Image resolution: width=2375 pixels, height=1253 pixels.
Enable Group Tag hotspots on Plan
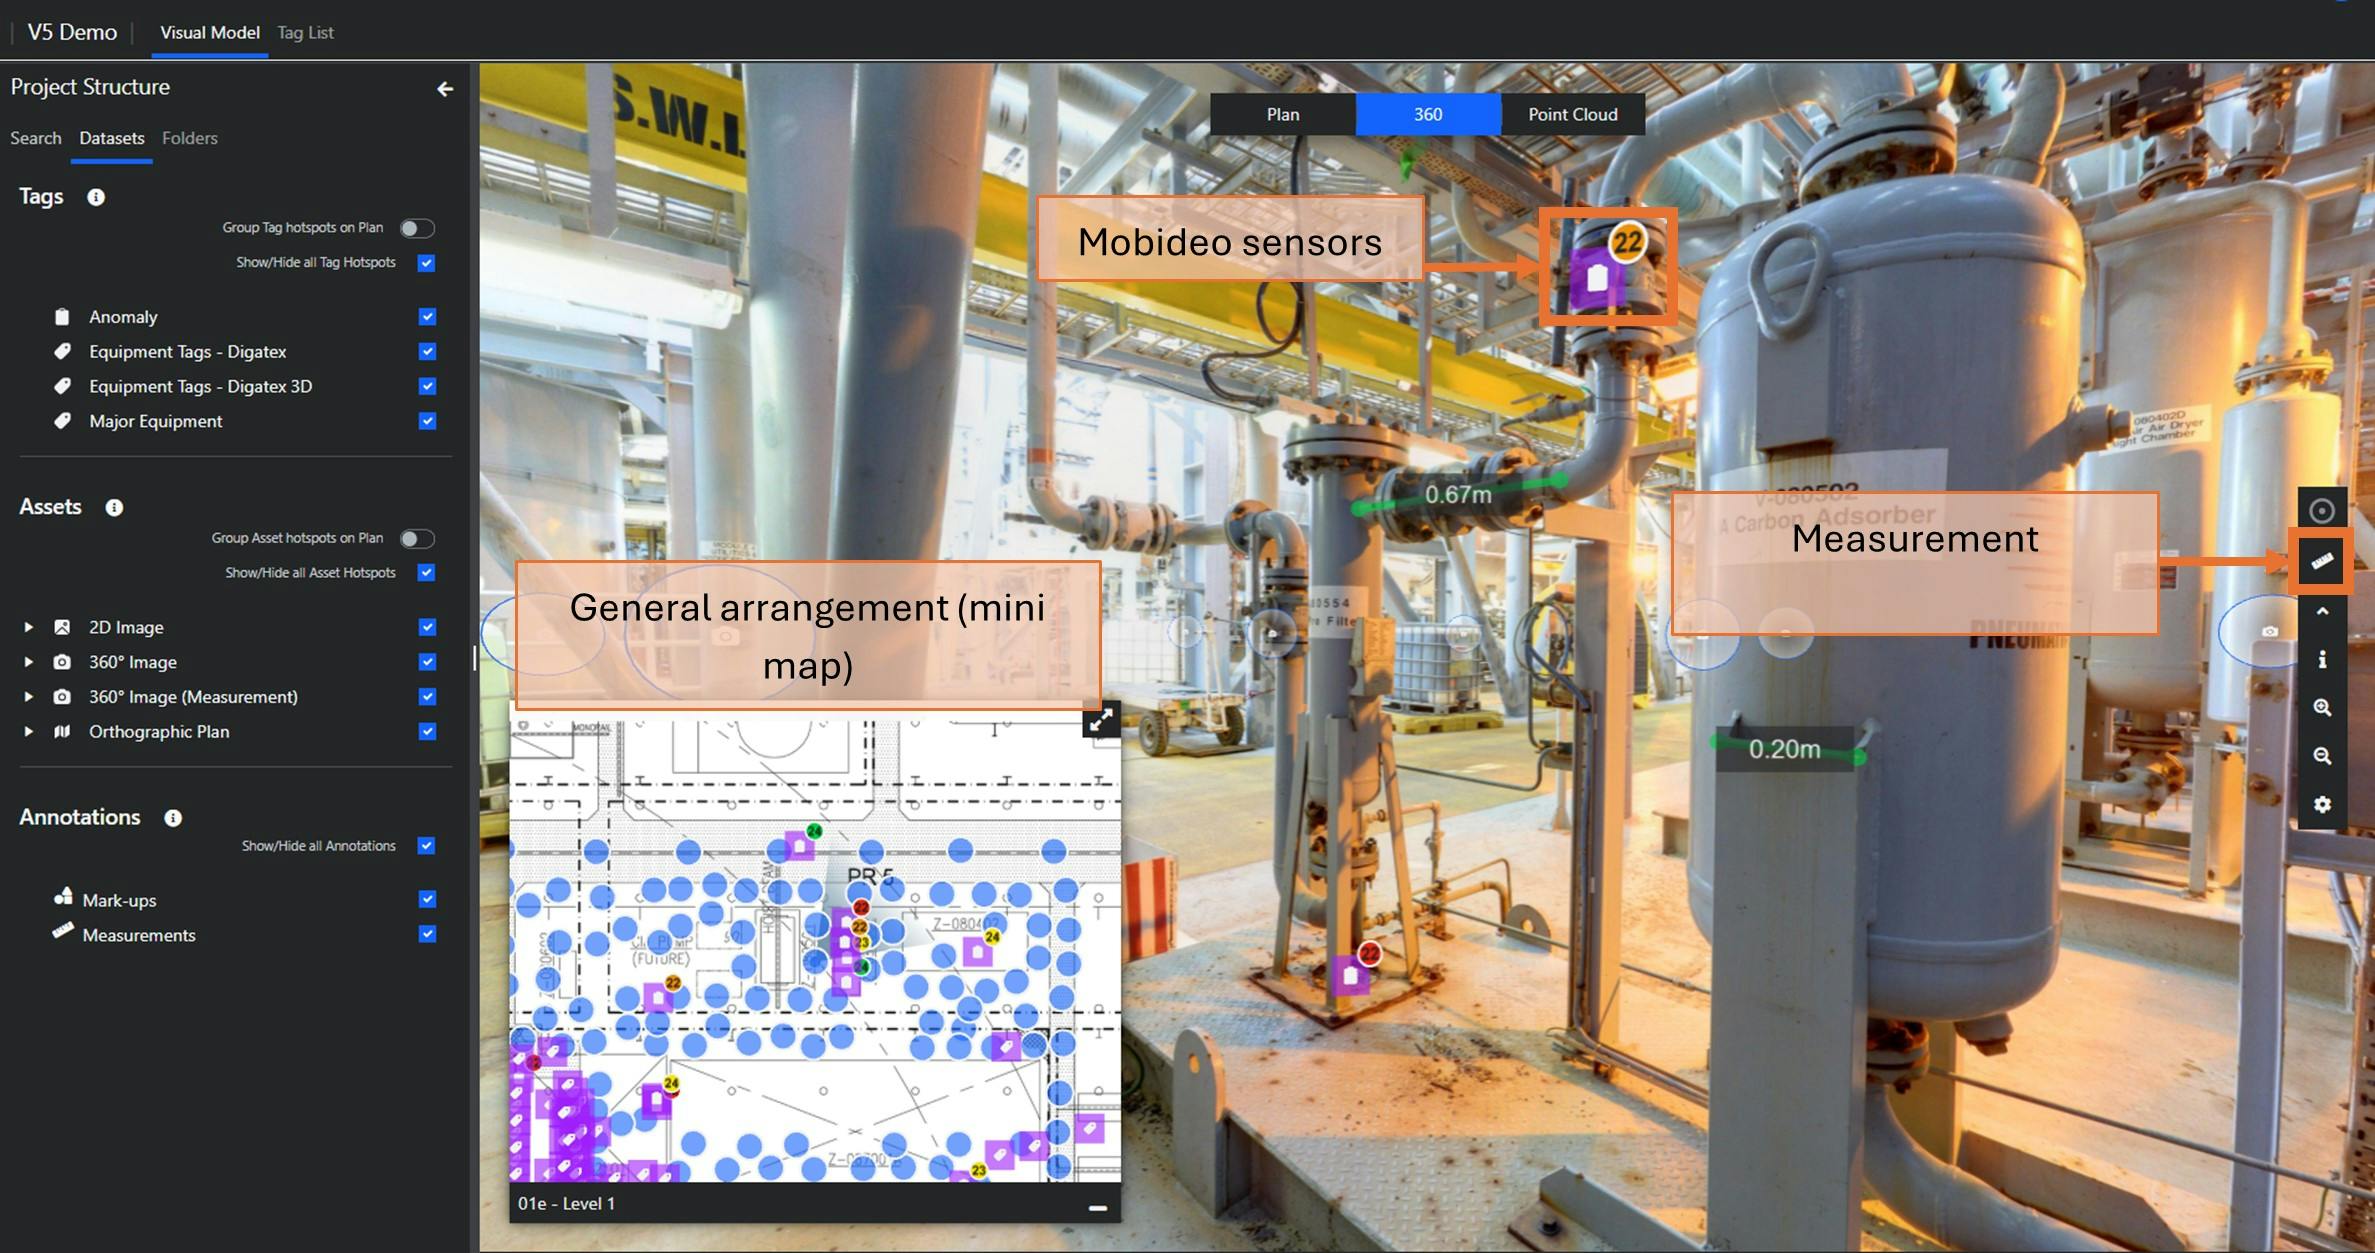coord(418,227)
